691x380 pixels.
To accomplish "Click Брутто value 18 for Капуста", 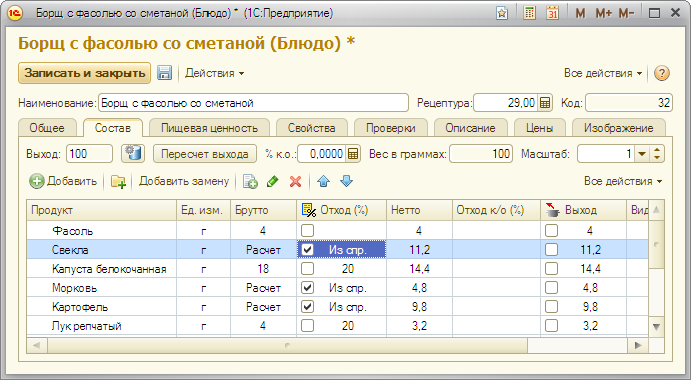I will coord(263,269).
